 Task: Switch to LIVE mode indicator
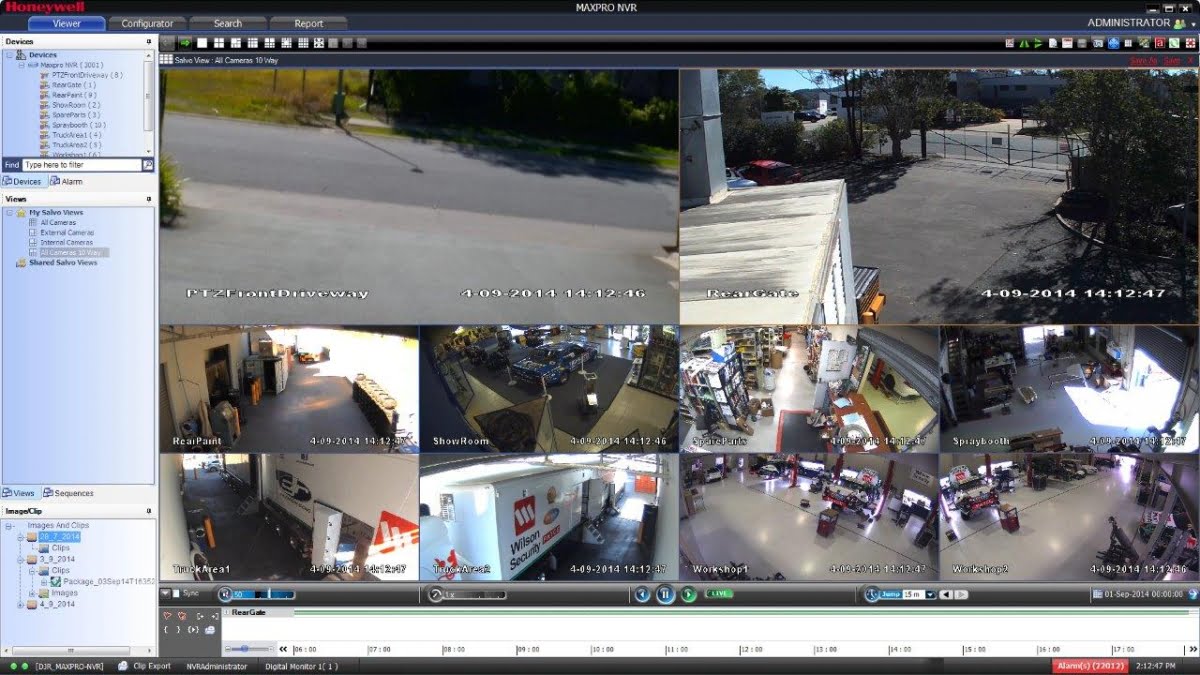point(719,594)
